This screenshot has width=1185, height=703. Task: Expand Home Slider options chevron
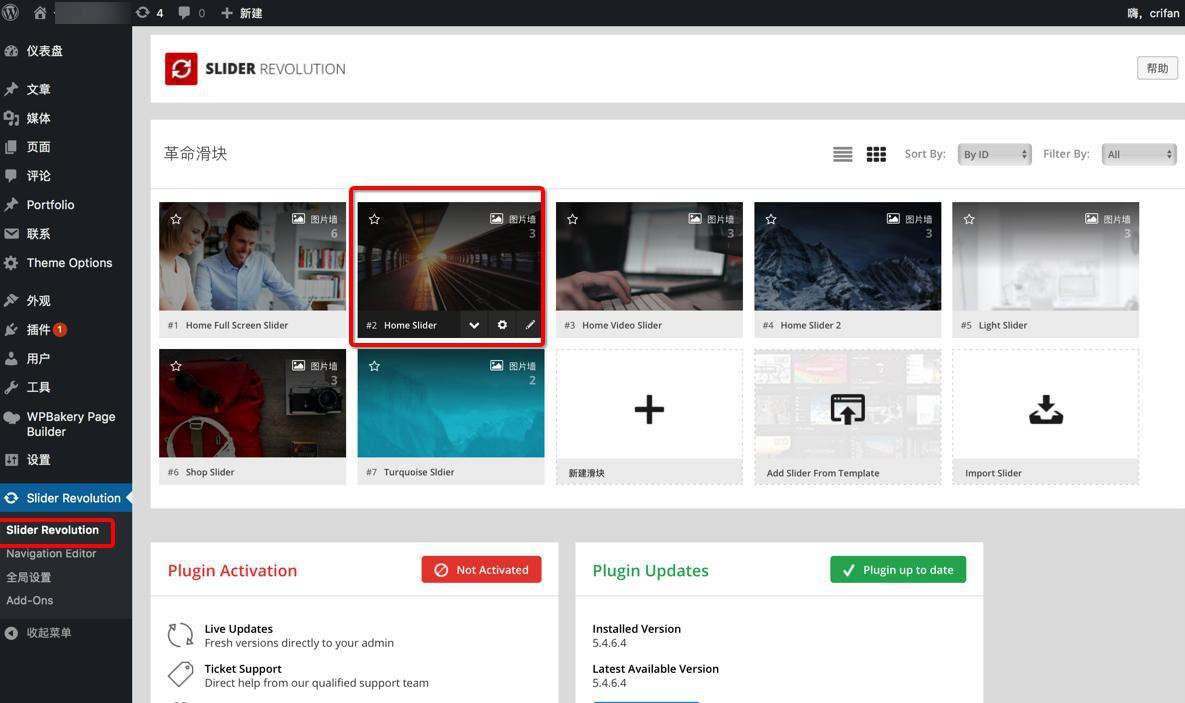click(474, 325)
